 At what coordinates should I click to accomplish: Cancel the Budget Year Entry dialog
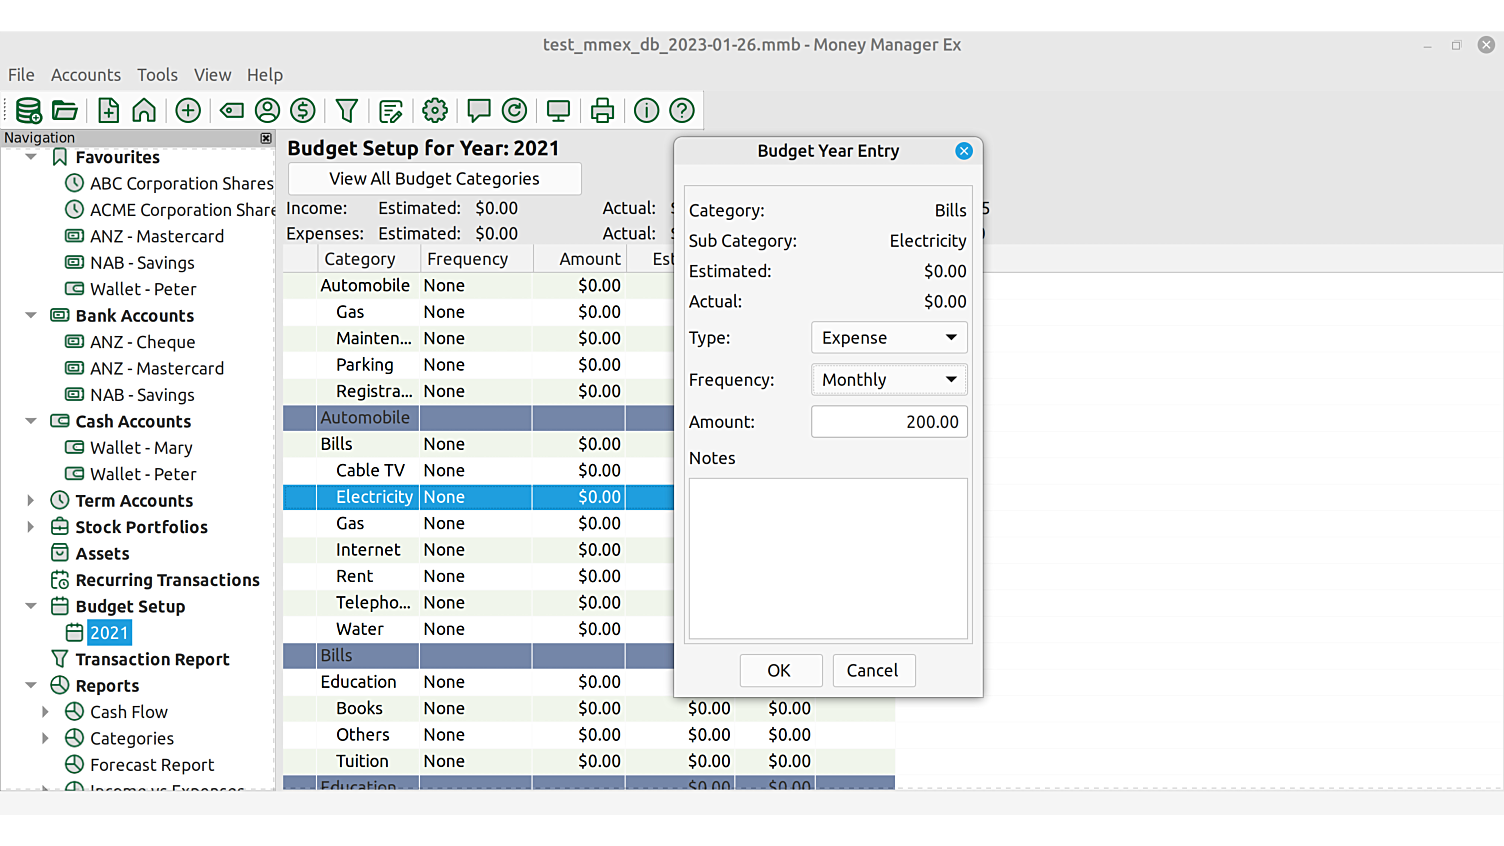(873, 671)
